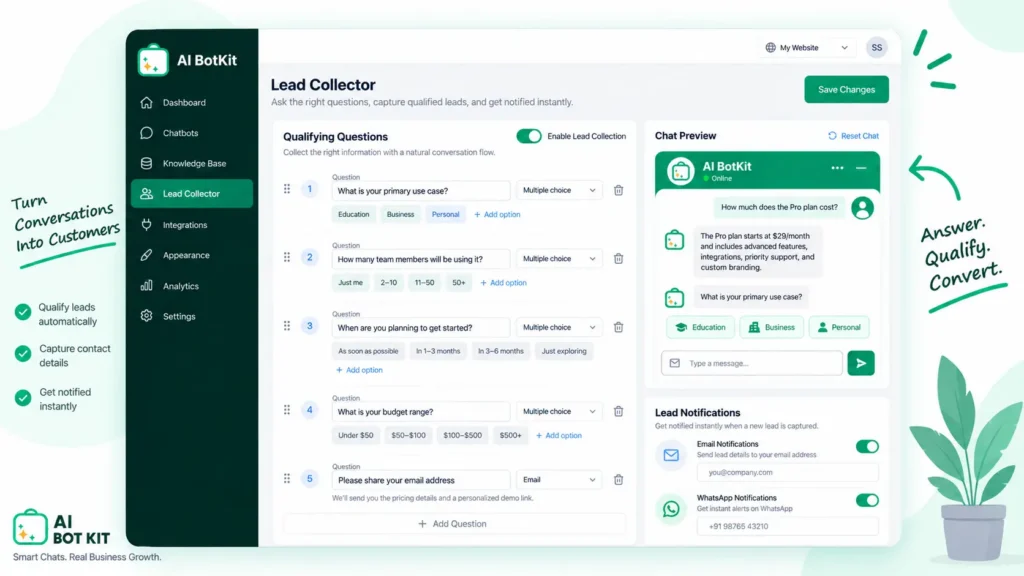Viewport: 1024px width, 576px height.
Task: Select Lead Collector in sidebar
Action: tap(191, 194)
